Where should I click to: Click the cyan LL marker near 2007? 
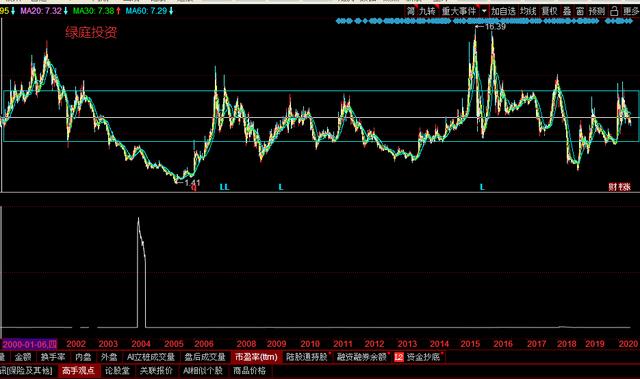pos(224,187)
